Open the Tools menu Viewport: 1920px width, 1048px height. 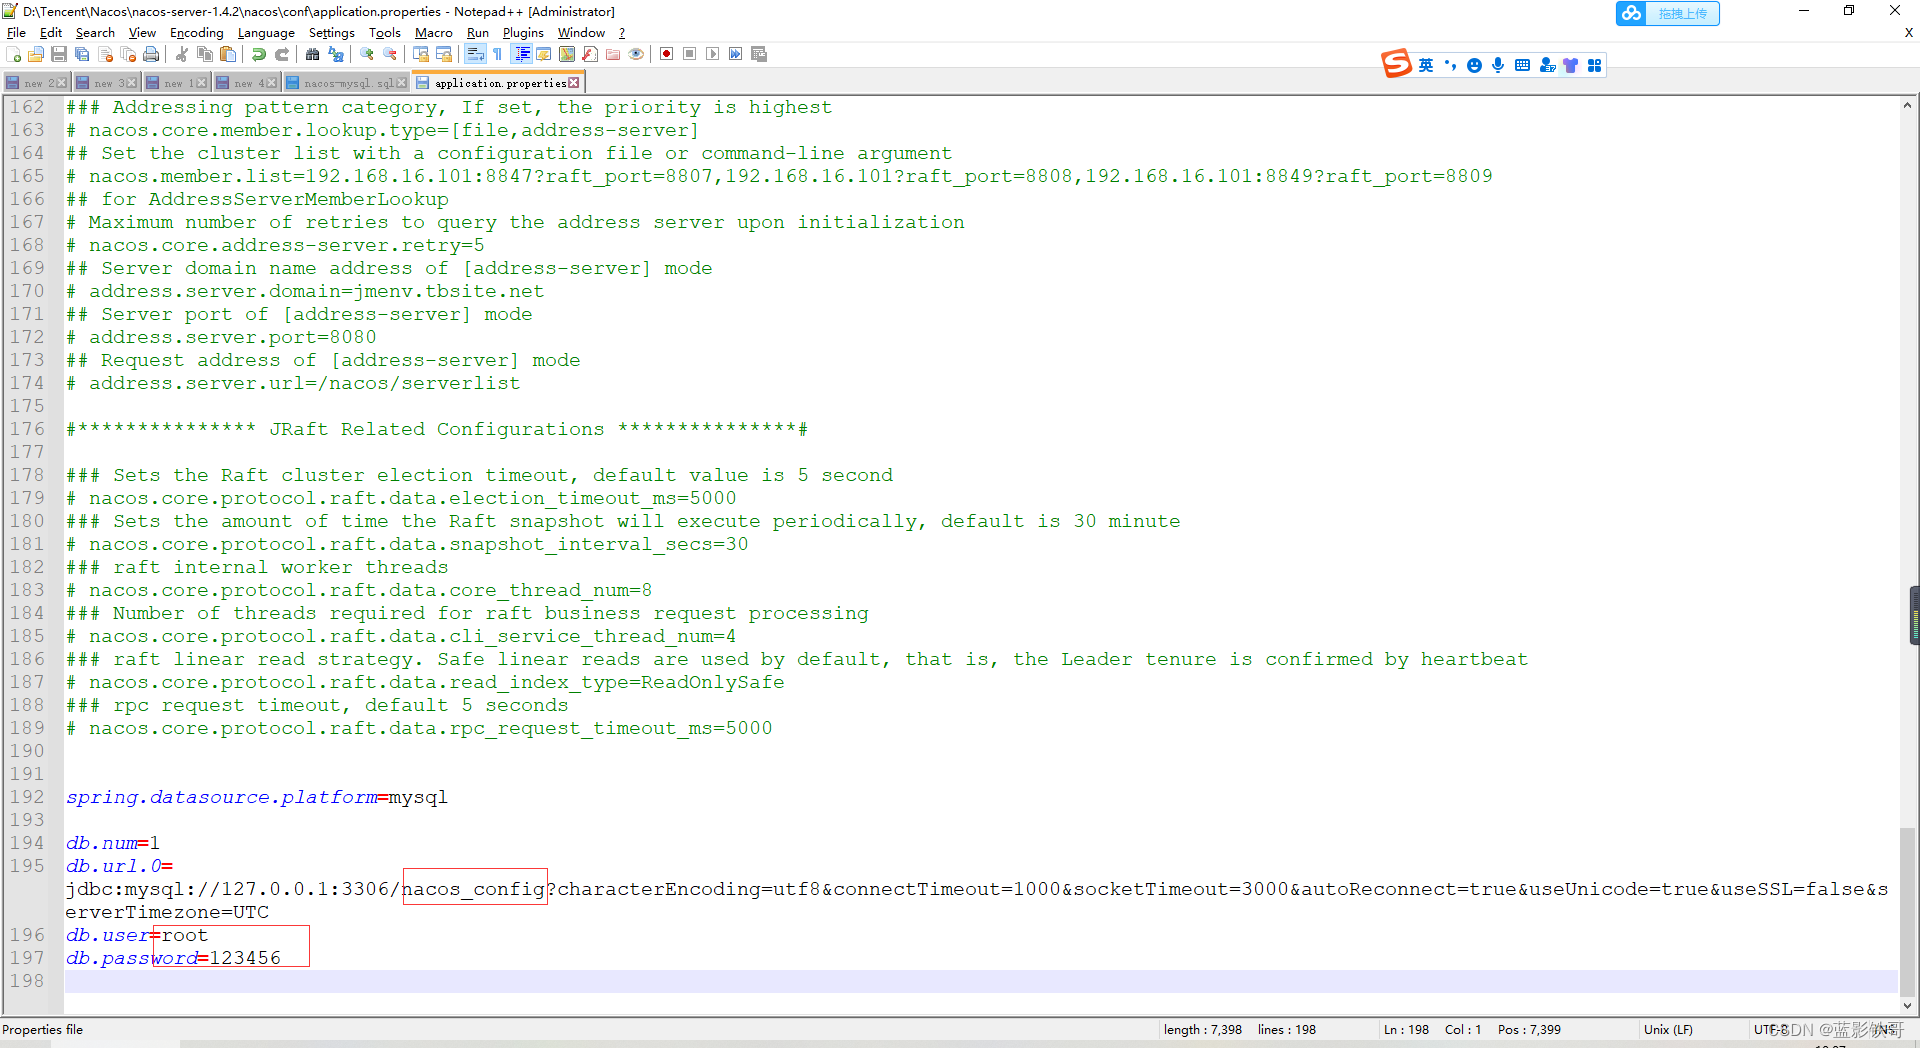(x=385, y=33)
